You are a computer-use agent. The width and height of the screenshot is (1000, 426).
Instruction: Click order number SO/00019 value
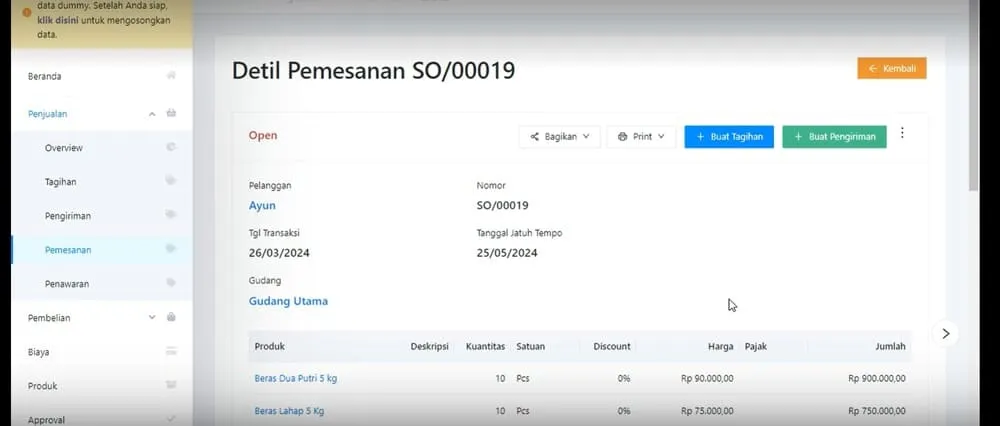[x=502, y=205]
